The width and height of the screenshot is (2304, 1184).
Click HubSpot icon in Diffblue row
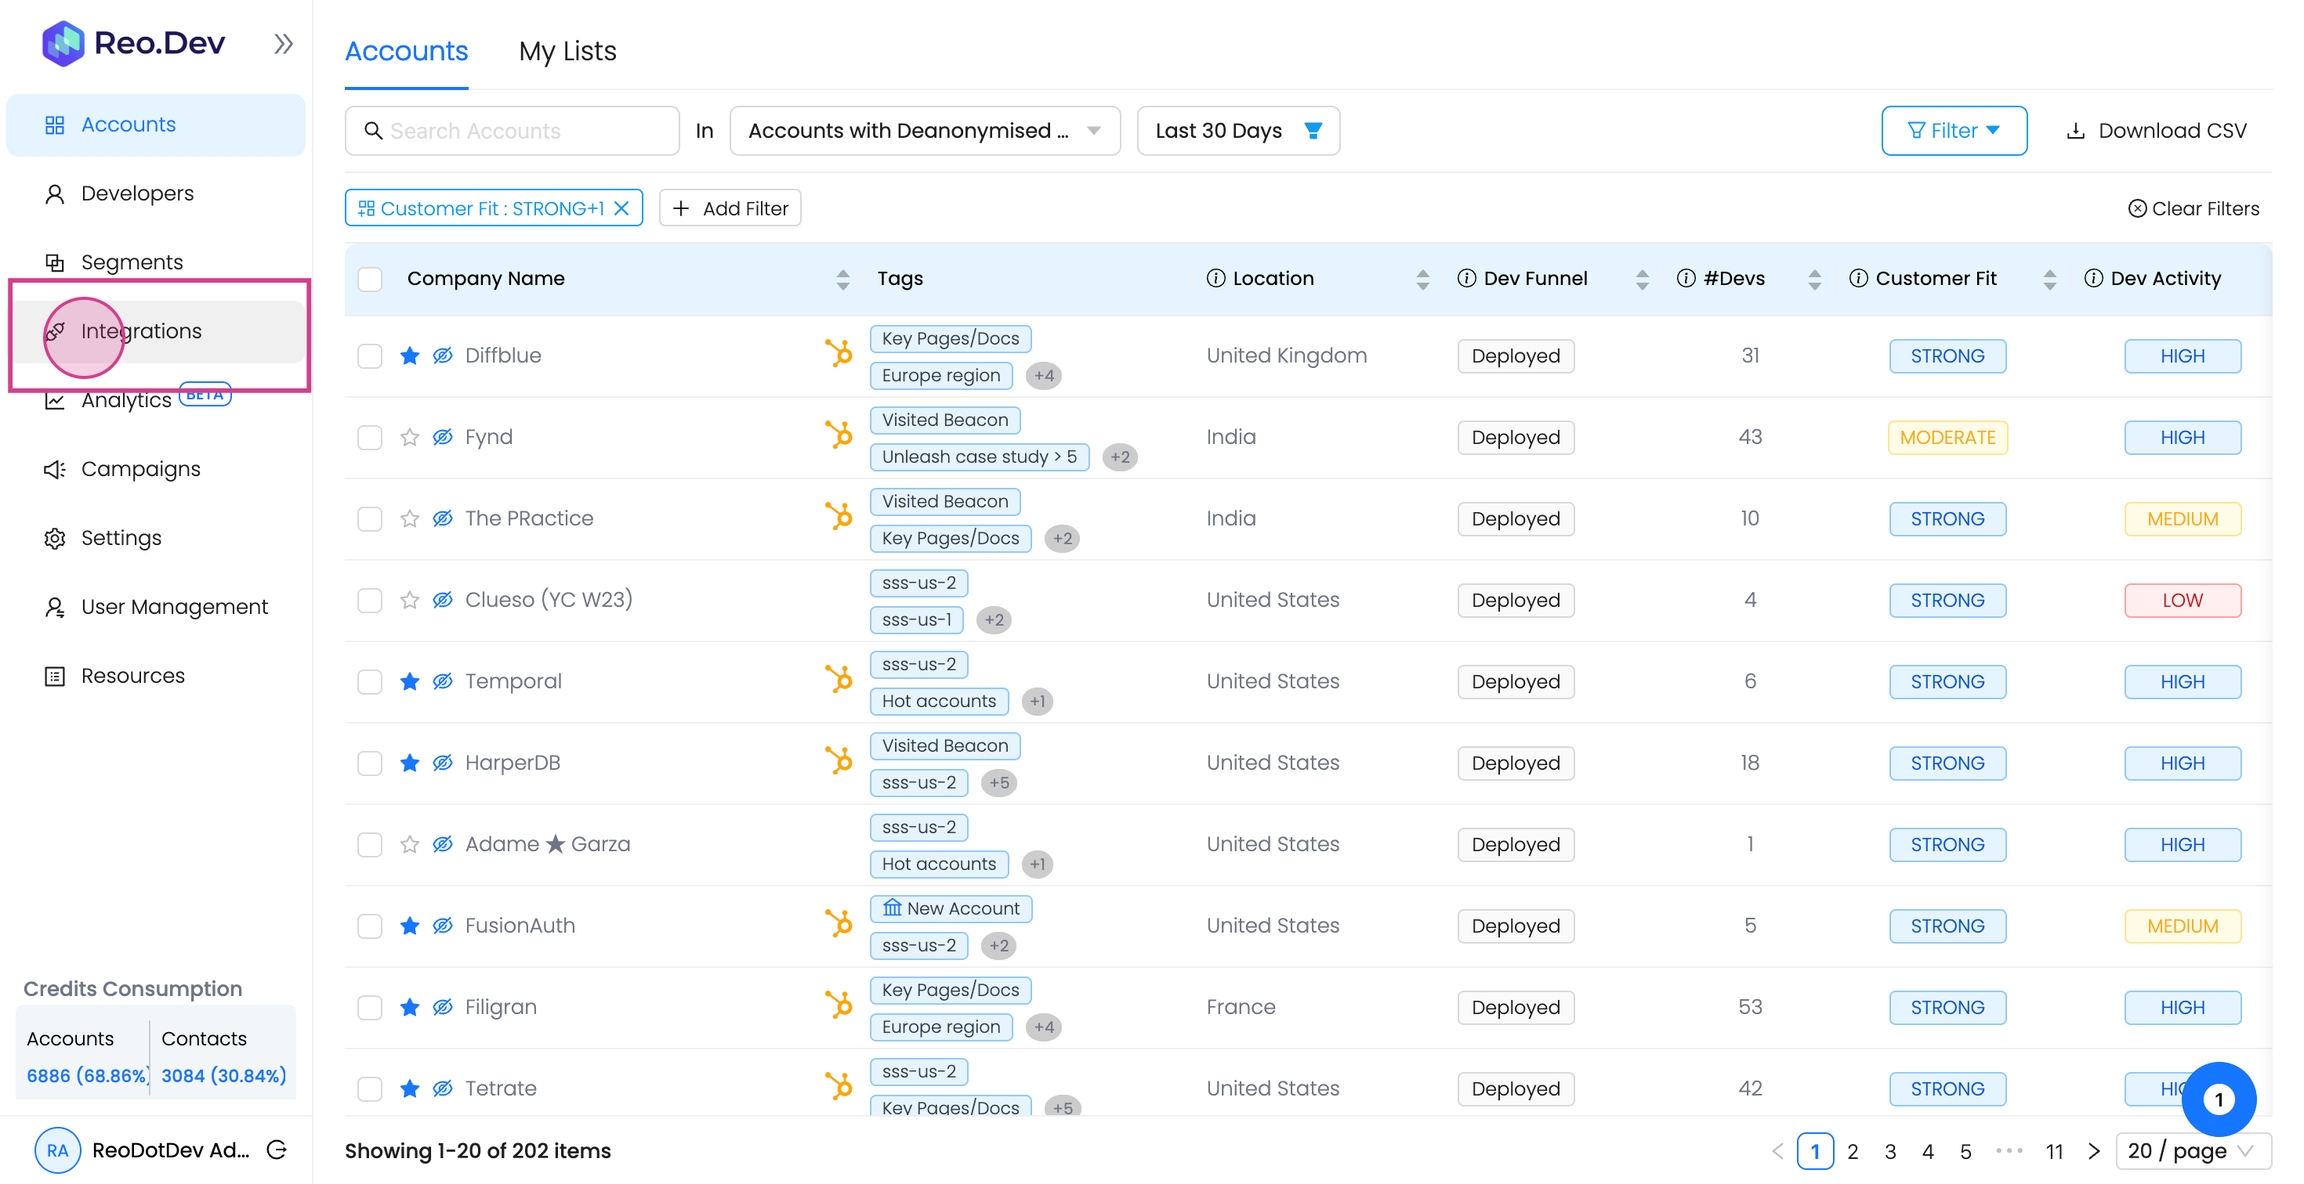coord(839,354)
